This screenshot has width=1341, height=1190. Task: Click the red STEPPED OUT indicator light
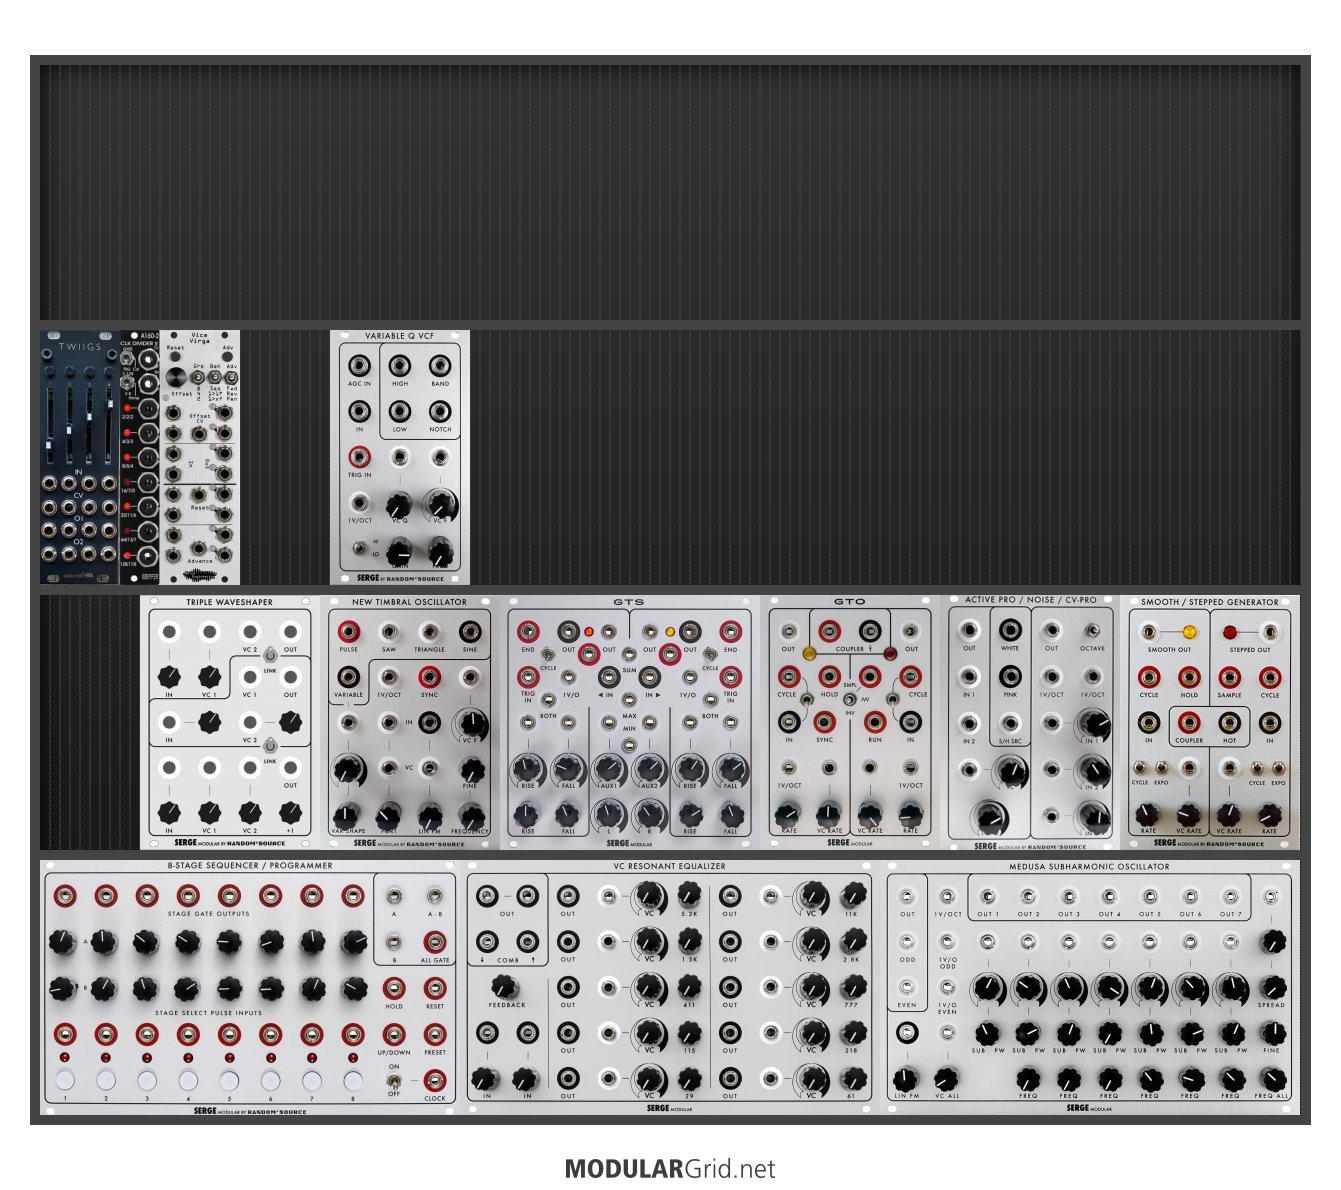(x=1230, y=632)
